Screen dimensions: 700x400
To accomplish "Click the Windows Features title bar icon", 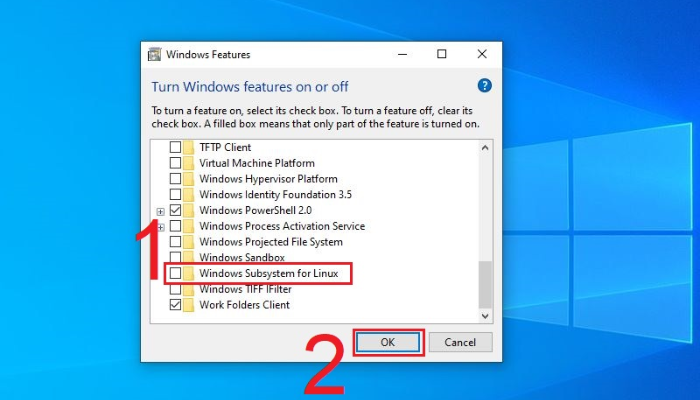I will (155, 54).
